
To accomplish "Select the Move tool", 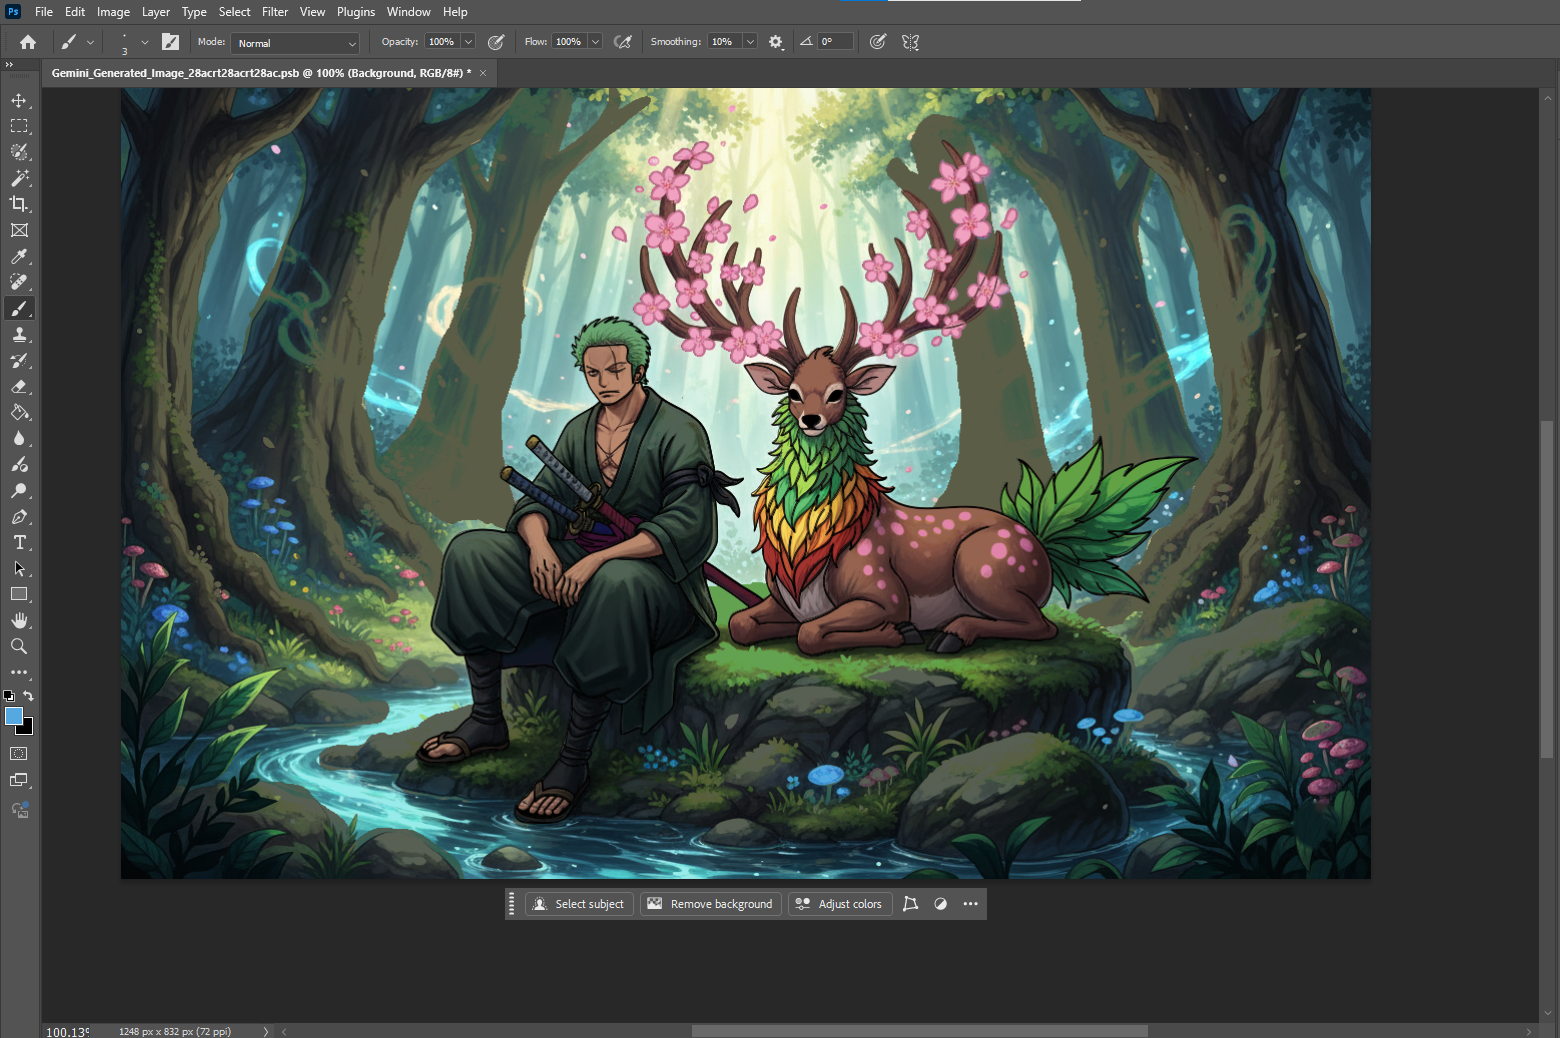I will [19, 100].
